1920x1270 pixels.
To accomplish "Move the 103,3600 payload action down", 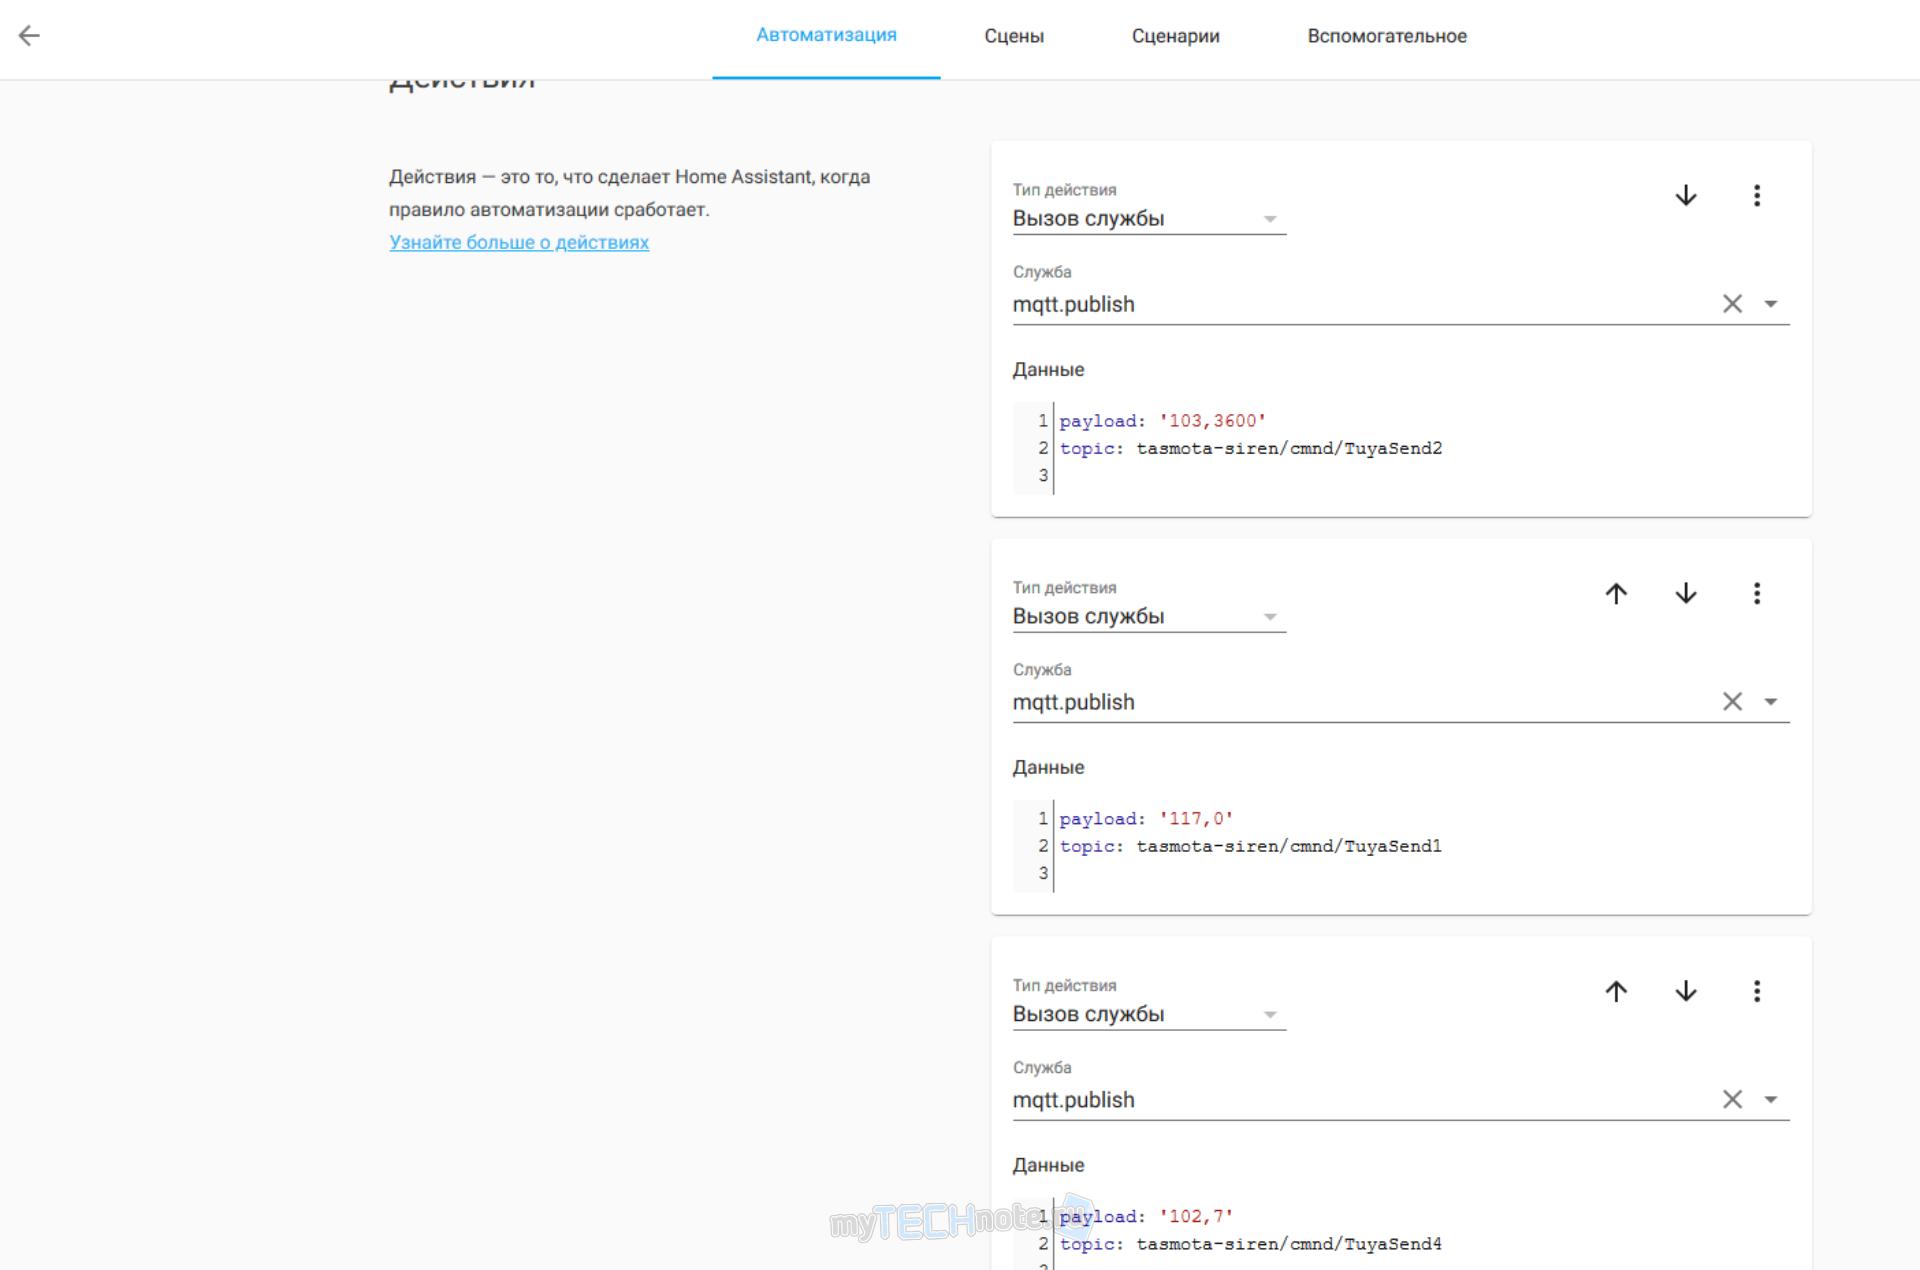I will click(x=1686, y=195).
